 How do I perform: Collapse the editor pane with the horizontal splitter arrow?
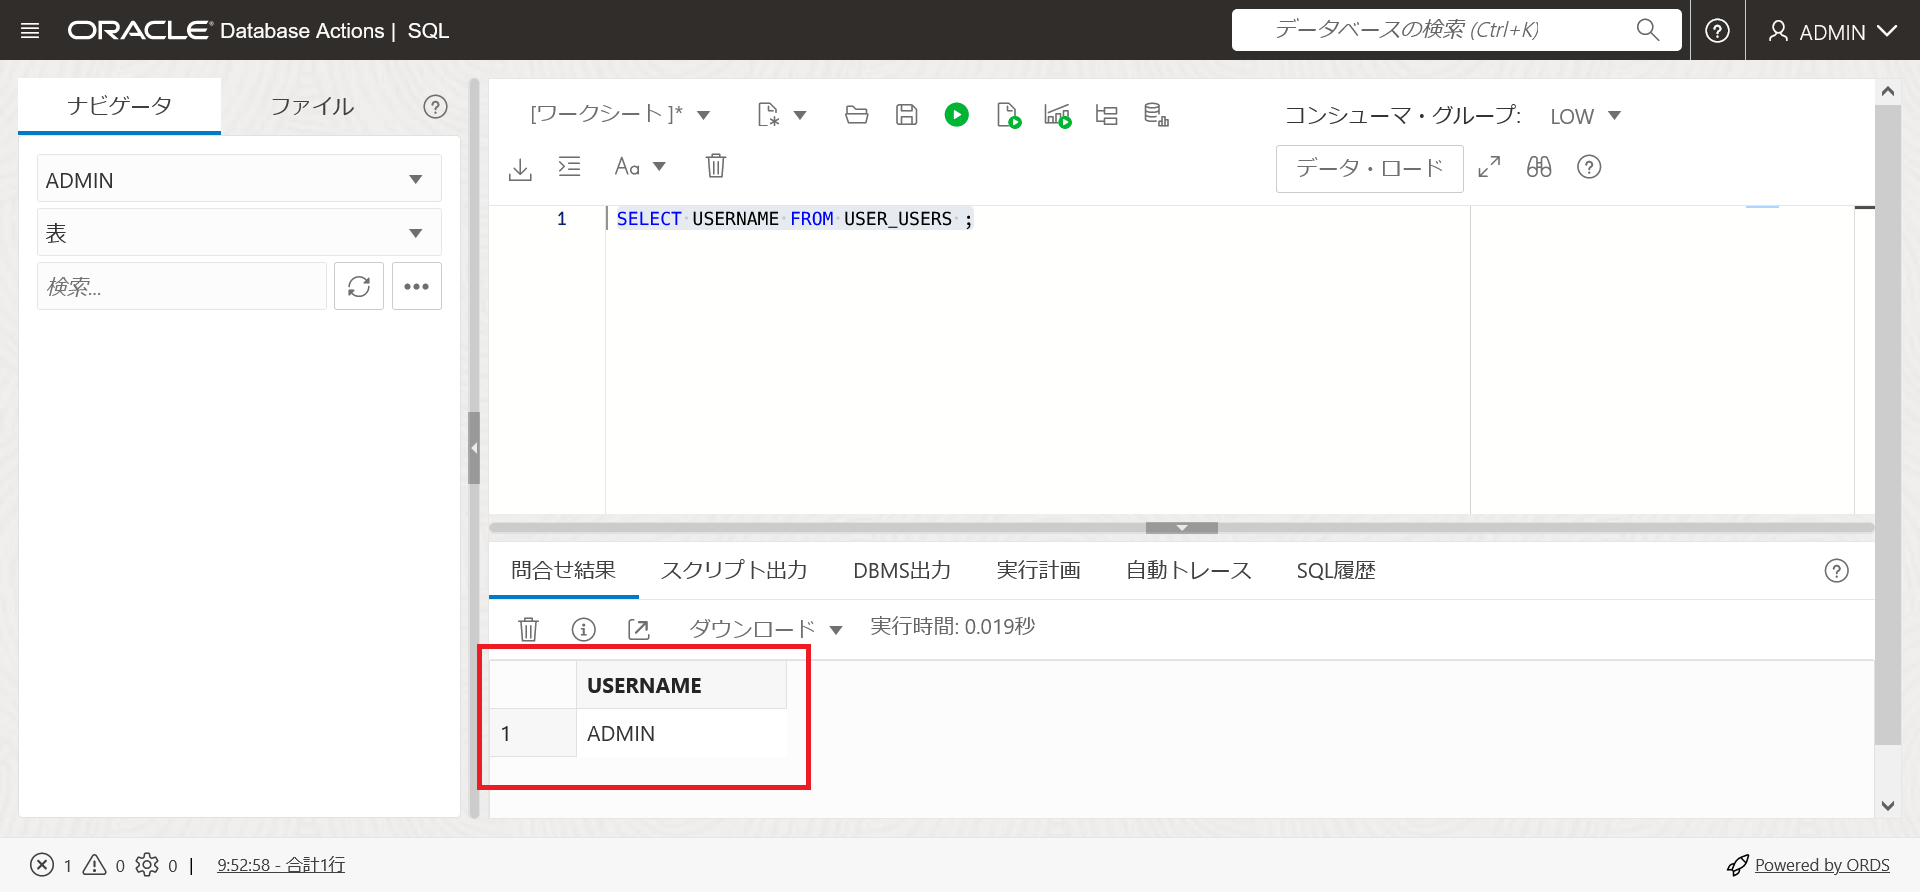[x=1182, y=527]
